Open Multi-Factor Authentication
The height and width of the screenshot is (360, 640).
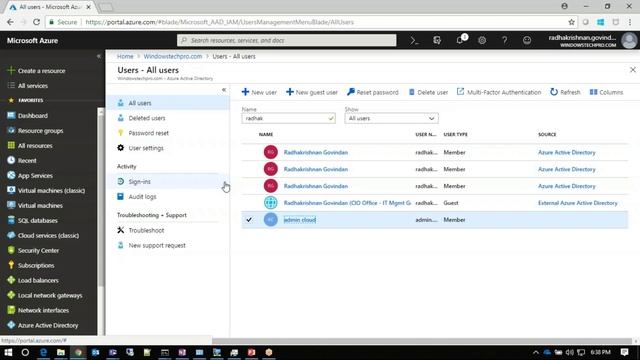point(499,92)
